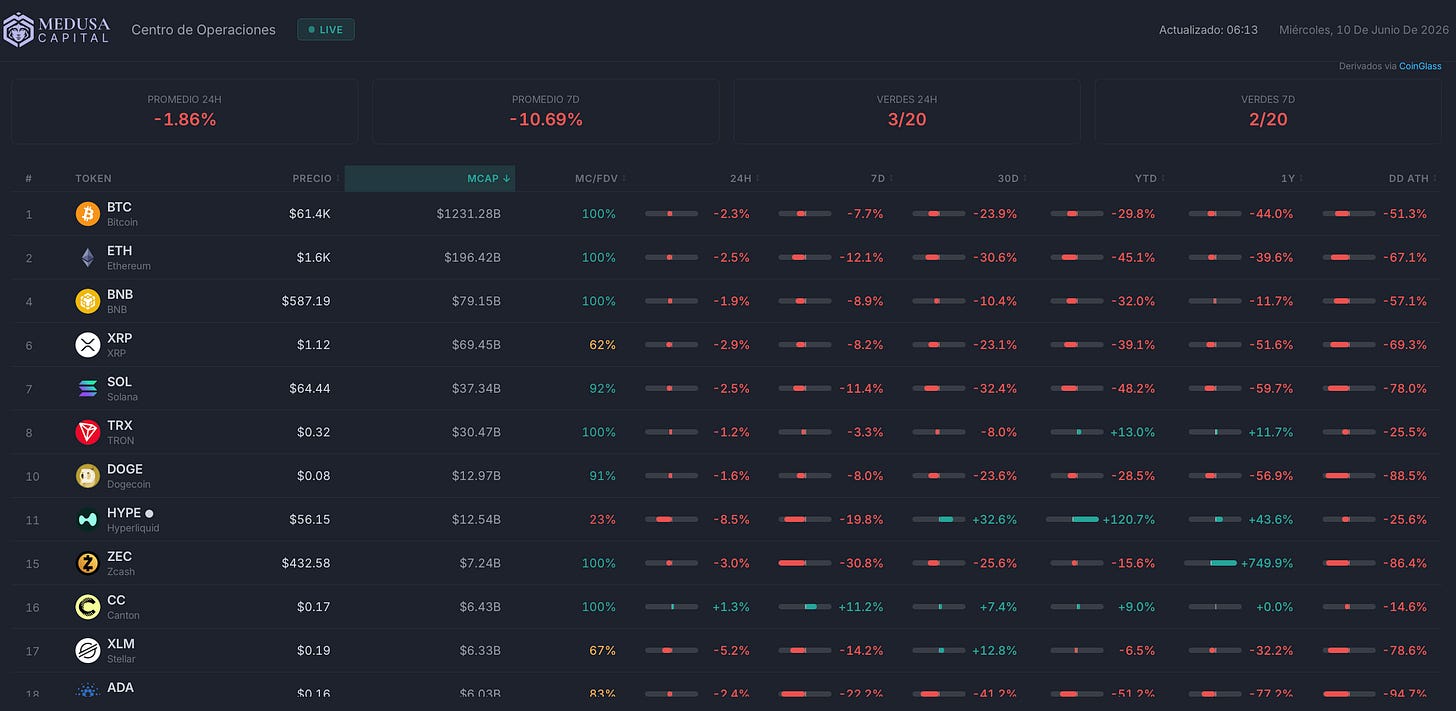Click the ZEC price $432.58

tap(306, 563)
